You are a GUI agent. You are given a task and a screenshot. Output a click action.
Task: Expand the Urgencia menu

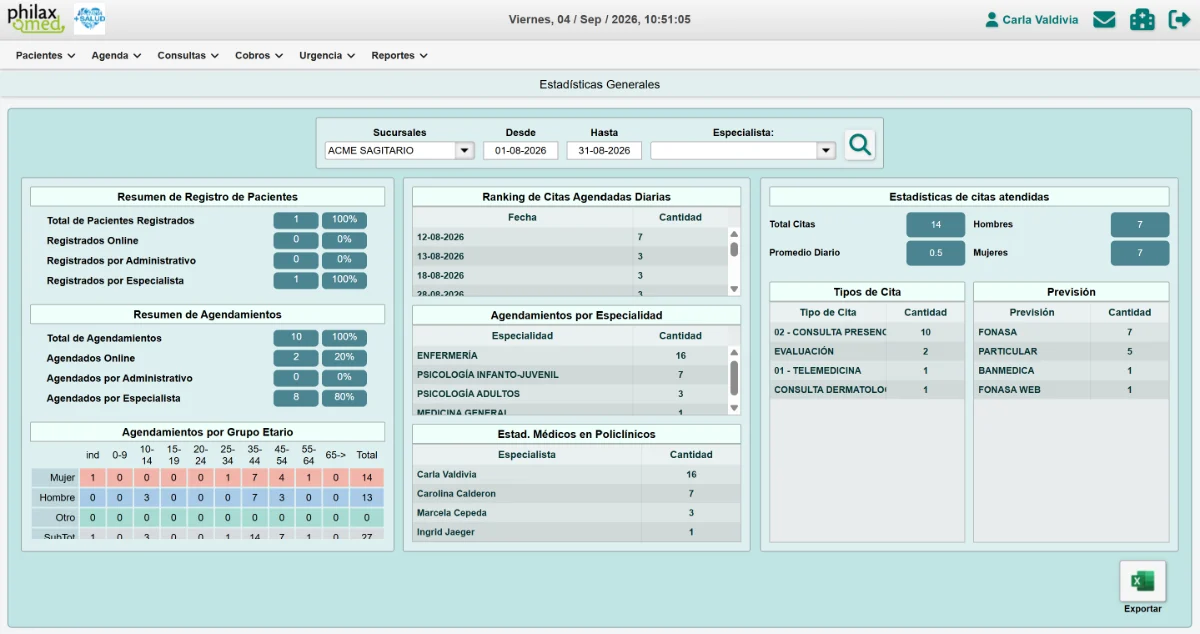(x=327, y=56)
